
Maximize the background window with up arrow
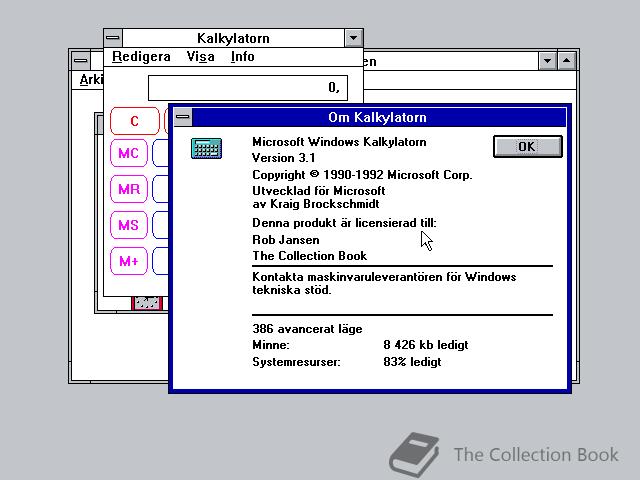coord(567,61)
